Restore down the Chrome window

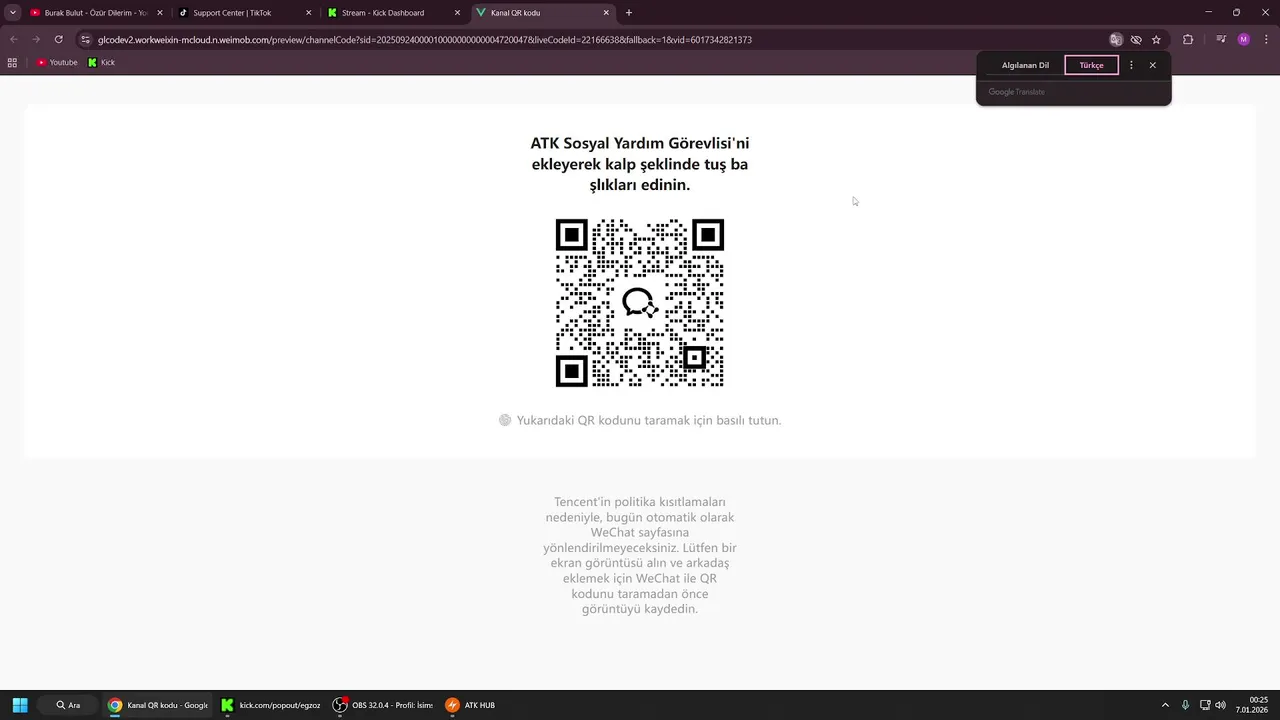tap(1236, 13)
